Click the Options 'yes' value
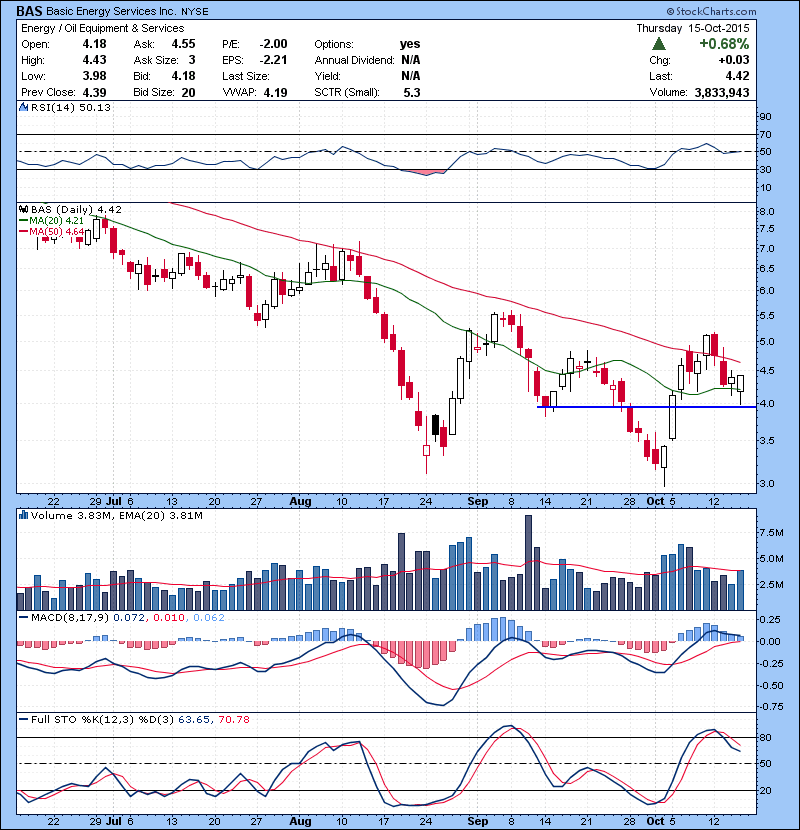The image size is (800, 830). click(410, 44)
